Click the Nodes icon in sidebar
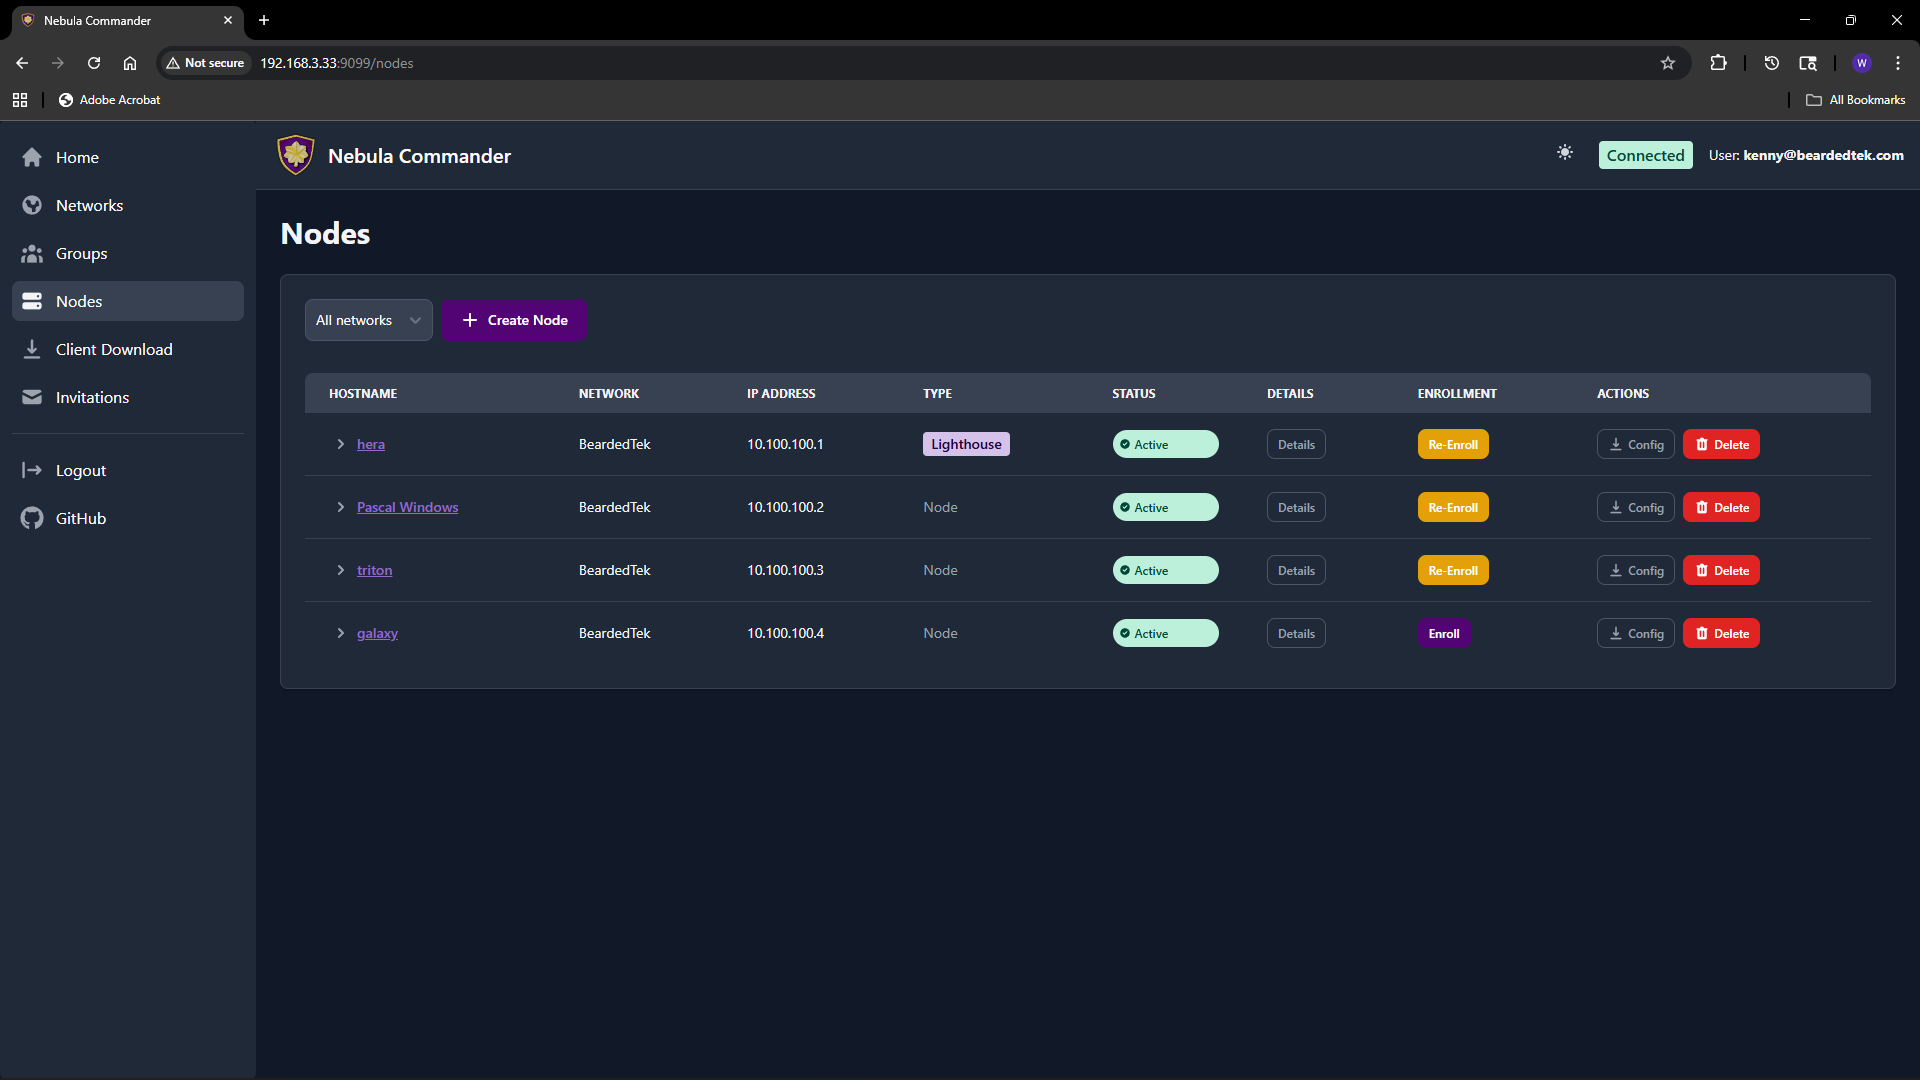This screenshot has width=1920, height=1080. [32, 300]
